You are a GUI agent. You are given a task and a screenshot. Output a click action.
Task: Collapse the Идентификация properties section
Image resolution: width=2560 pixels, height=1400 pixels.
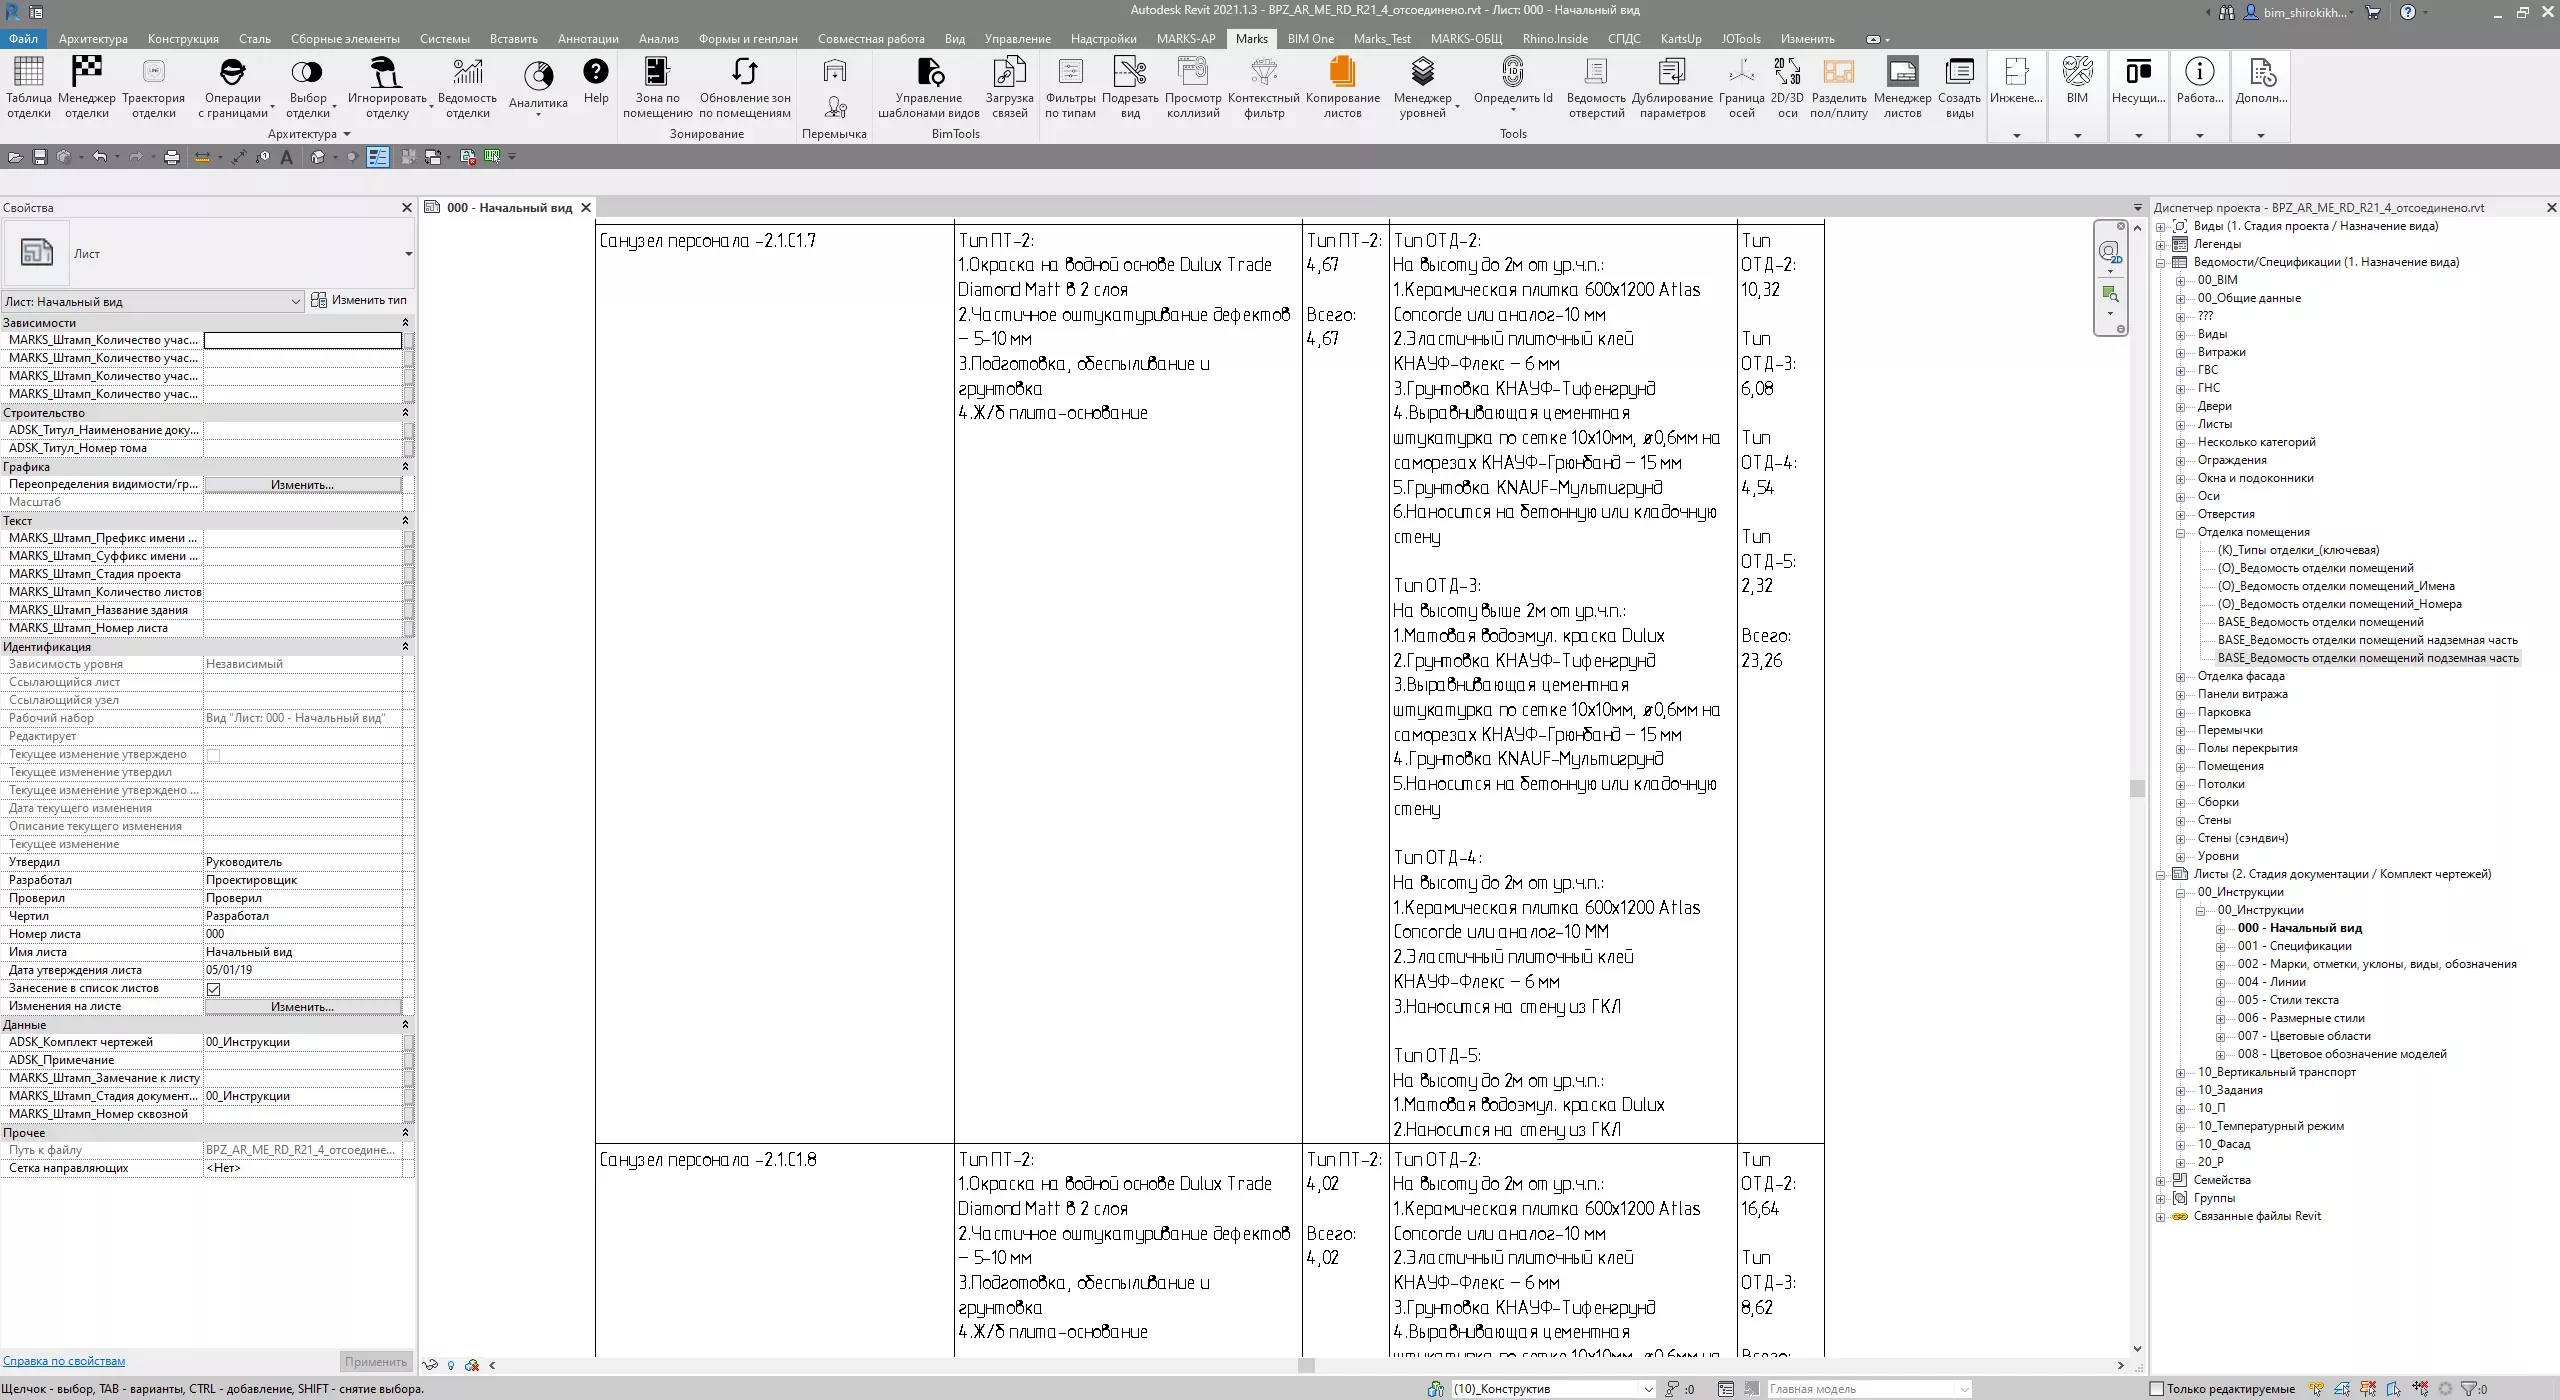click(405, 647)
